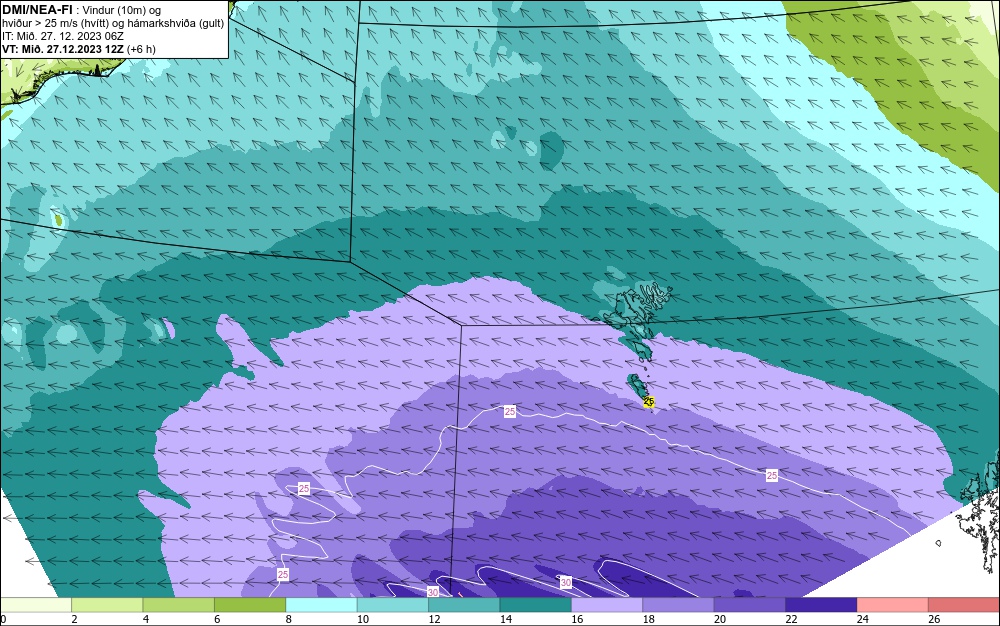1000x626 pixels.
Task: Click the 'IT: Mið. 27. 12. 2023 06Z' line
Action: pos(63,36)
